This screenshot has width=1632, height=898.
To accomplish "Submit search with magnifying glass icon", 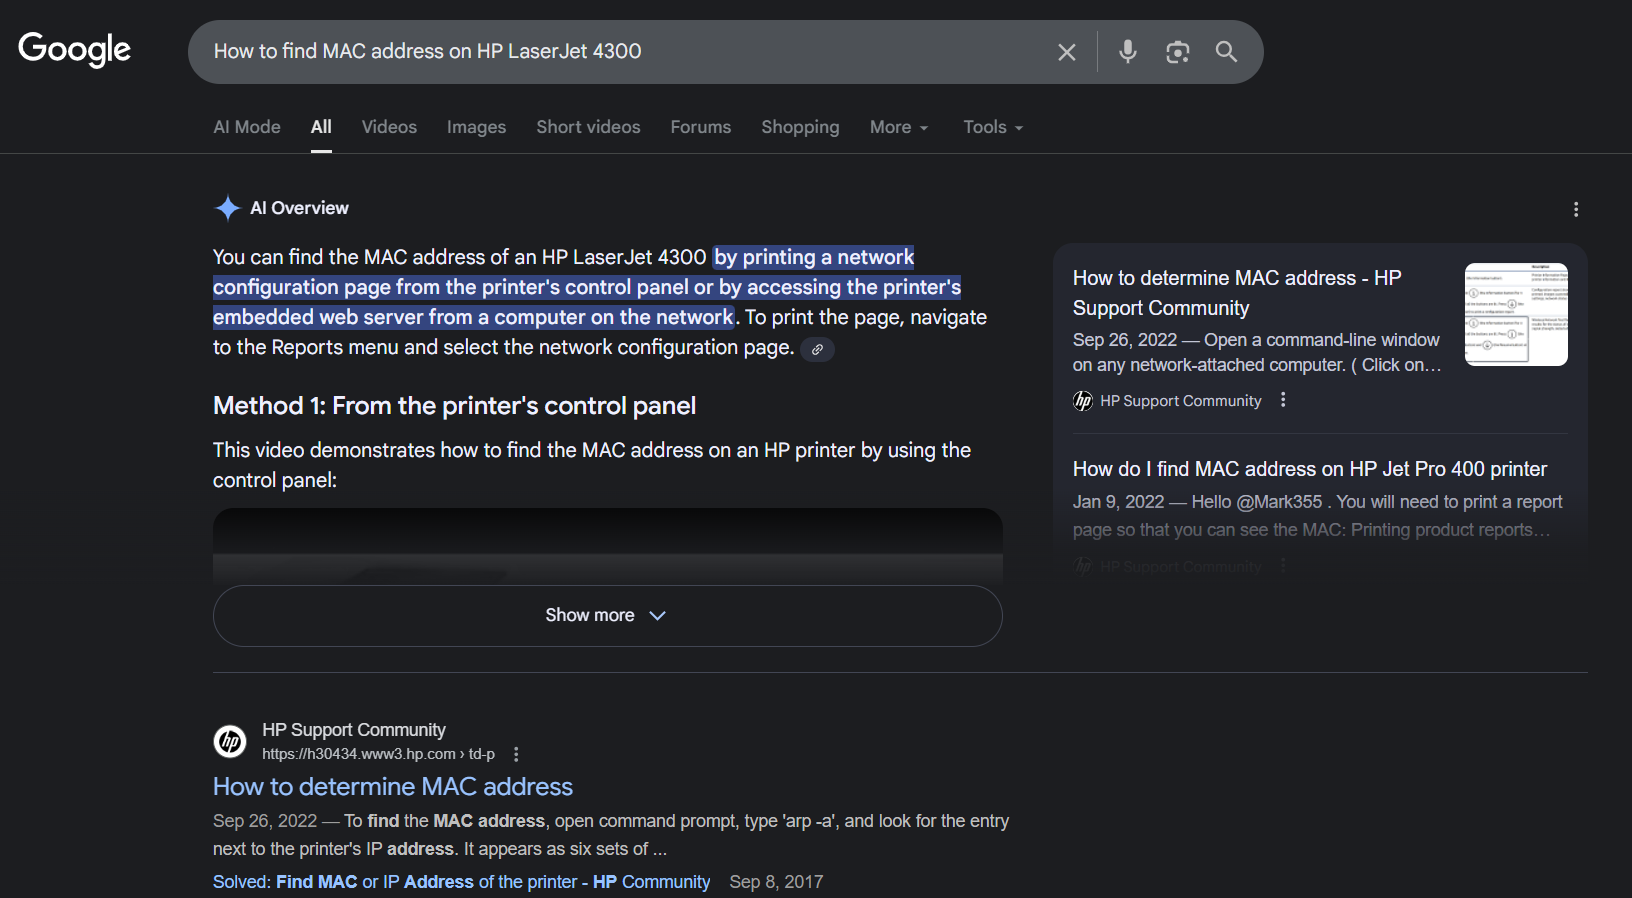I will [x=1227, y=52].
